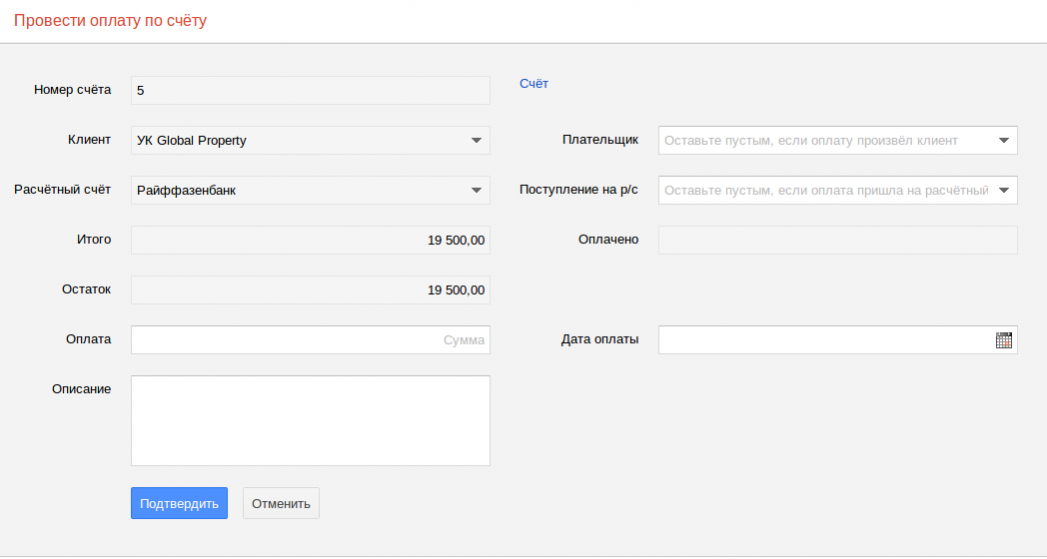The width and height of the screenshot is (1047, 559).
Task: Click into the Дата оплаты field
Action: tap(825, 340)
